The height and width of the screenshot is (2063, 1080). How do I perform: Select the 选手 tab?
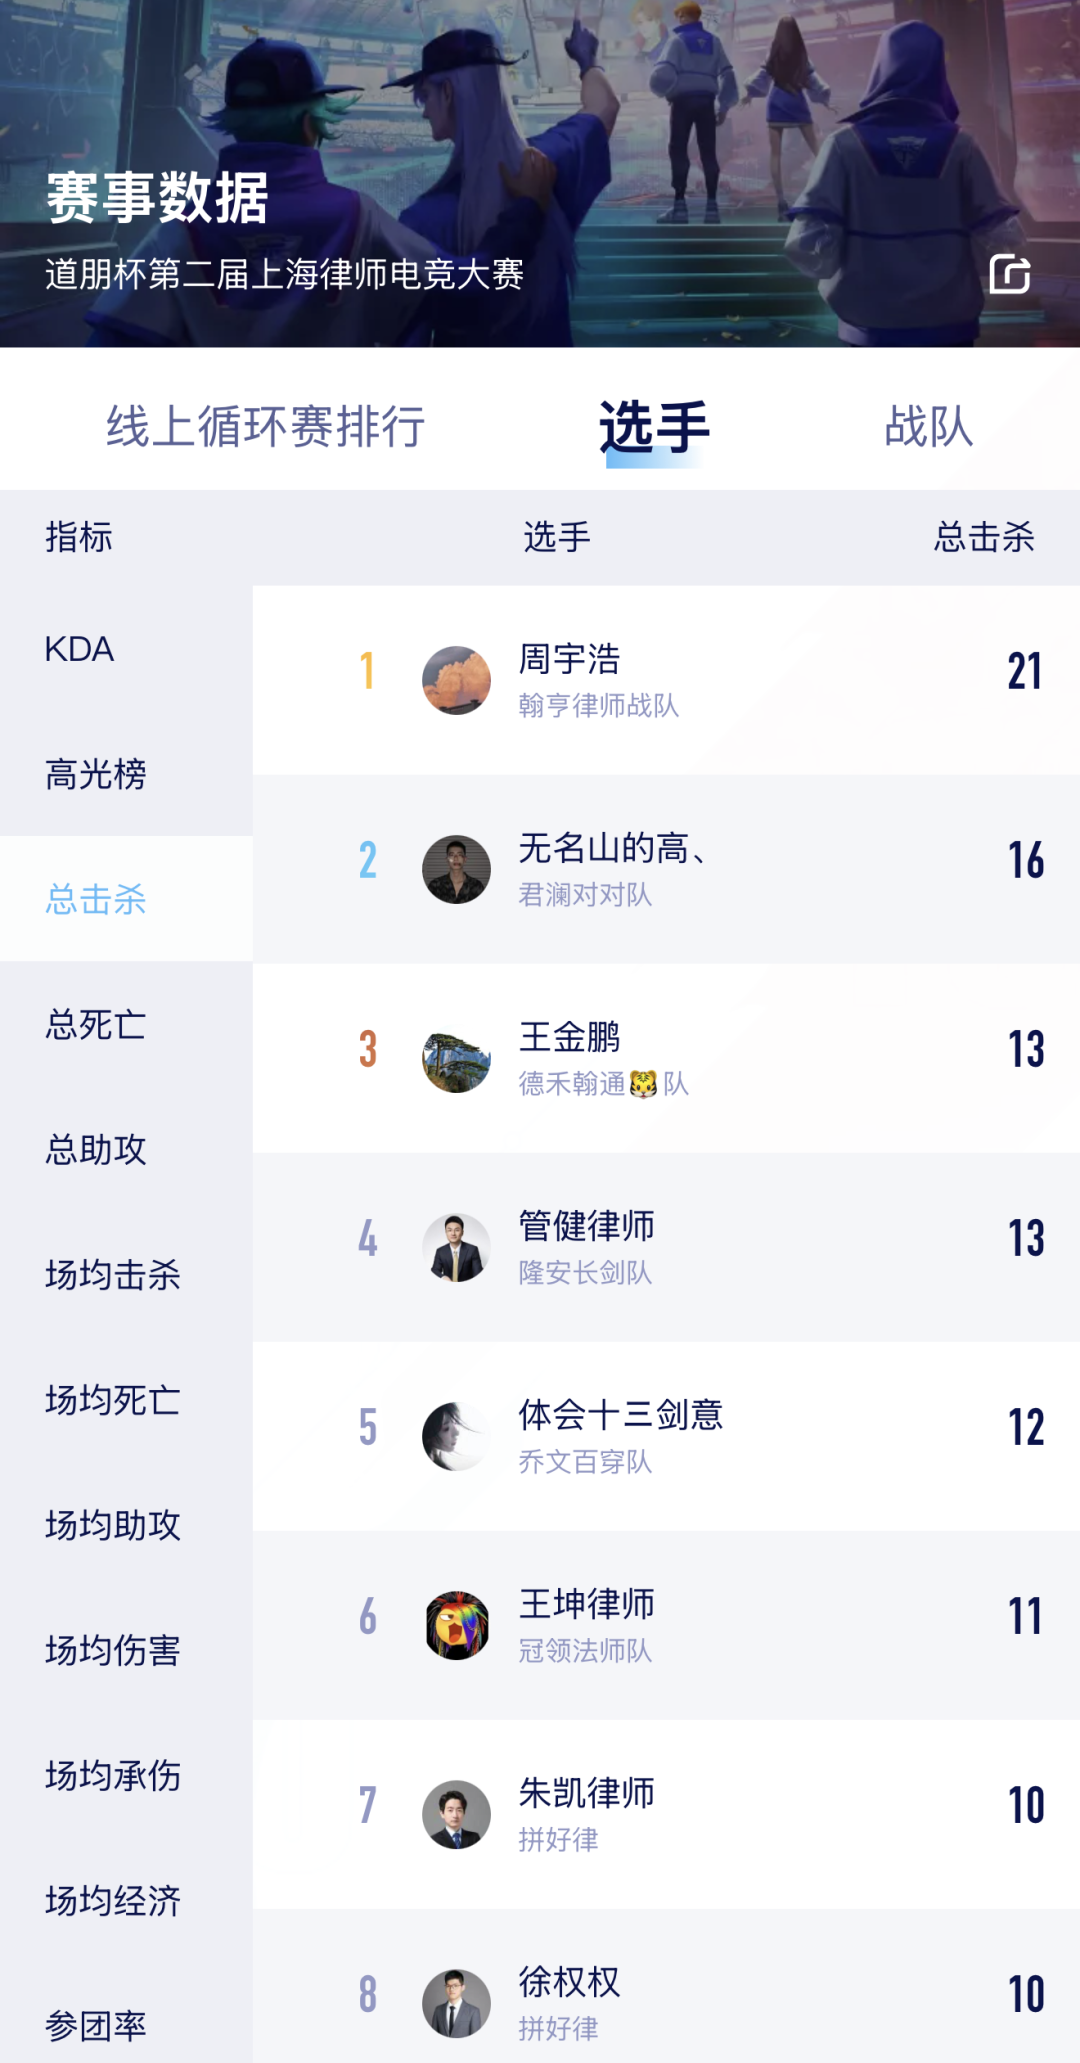click(x=654, y=427)
